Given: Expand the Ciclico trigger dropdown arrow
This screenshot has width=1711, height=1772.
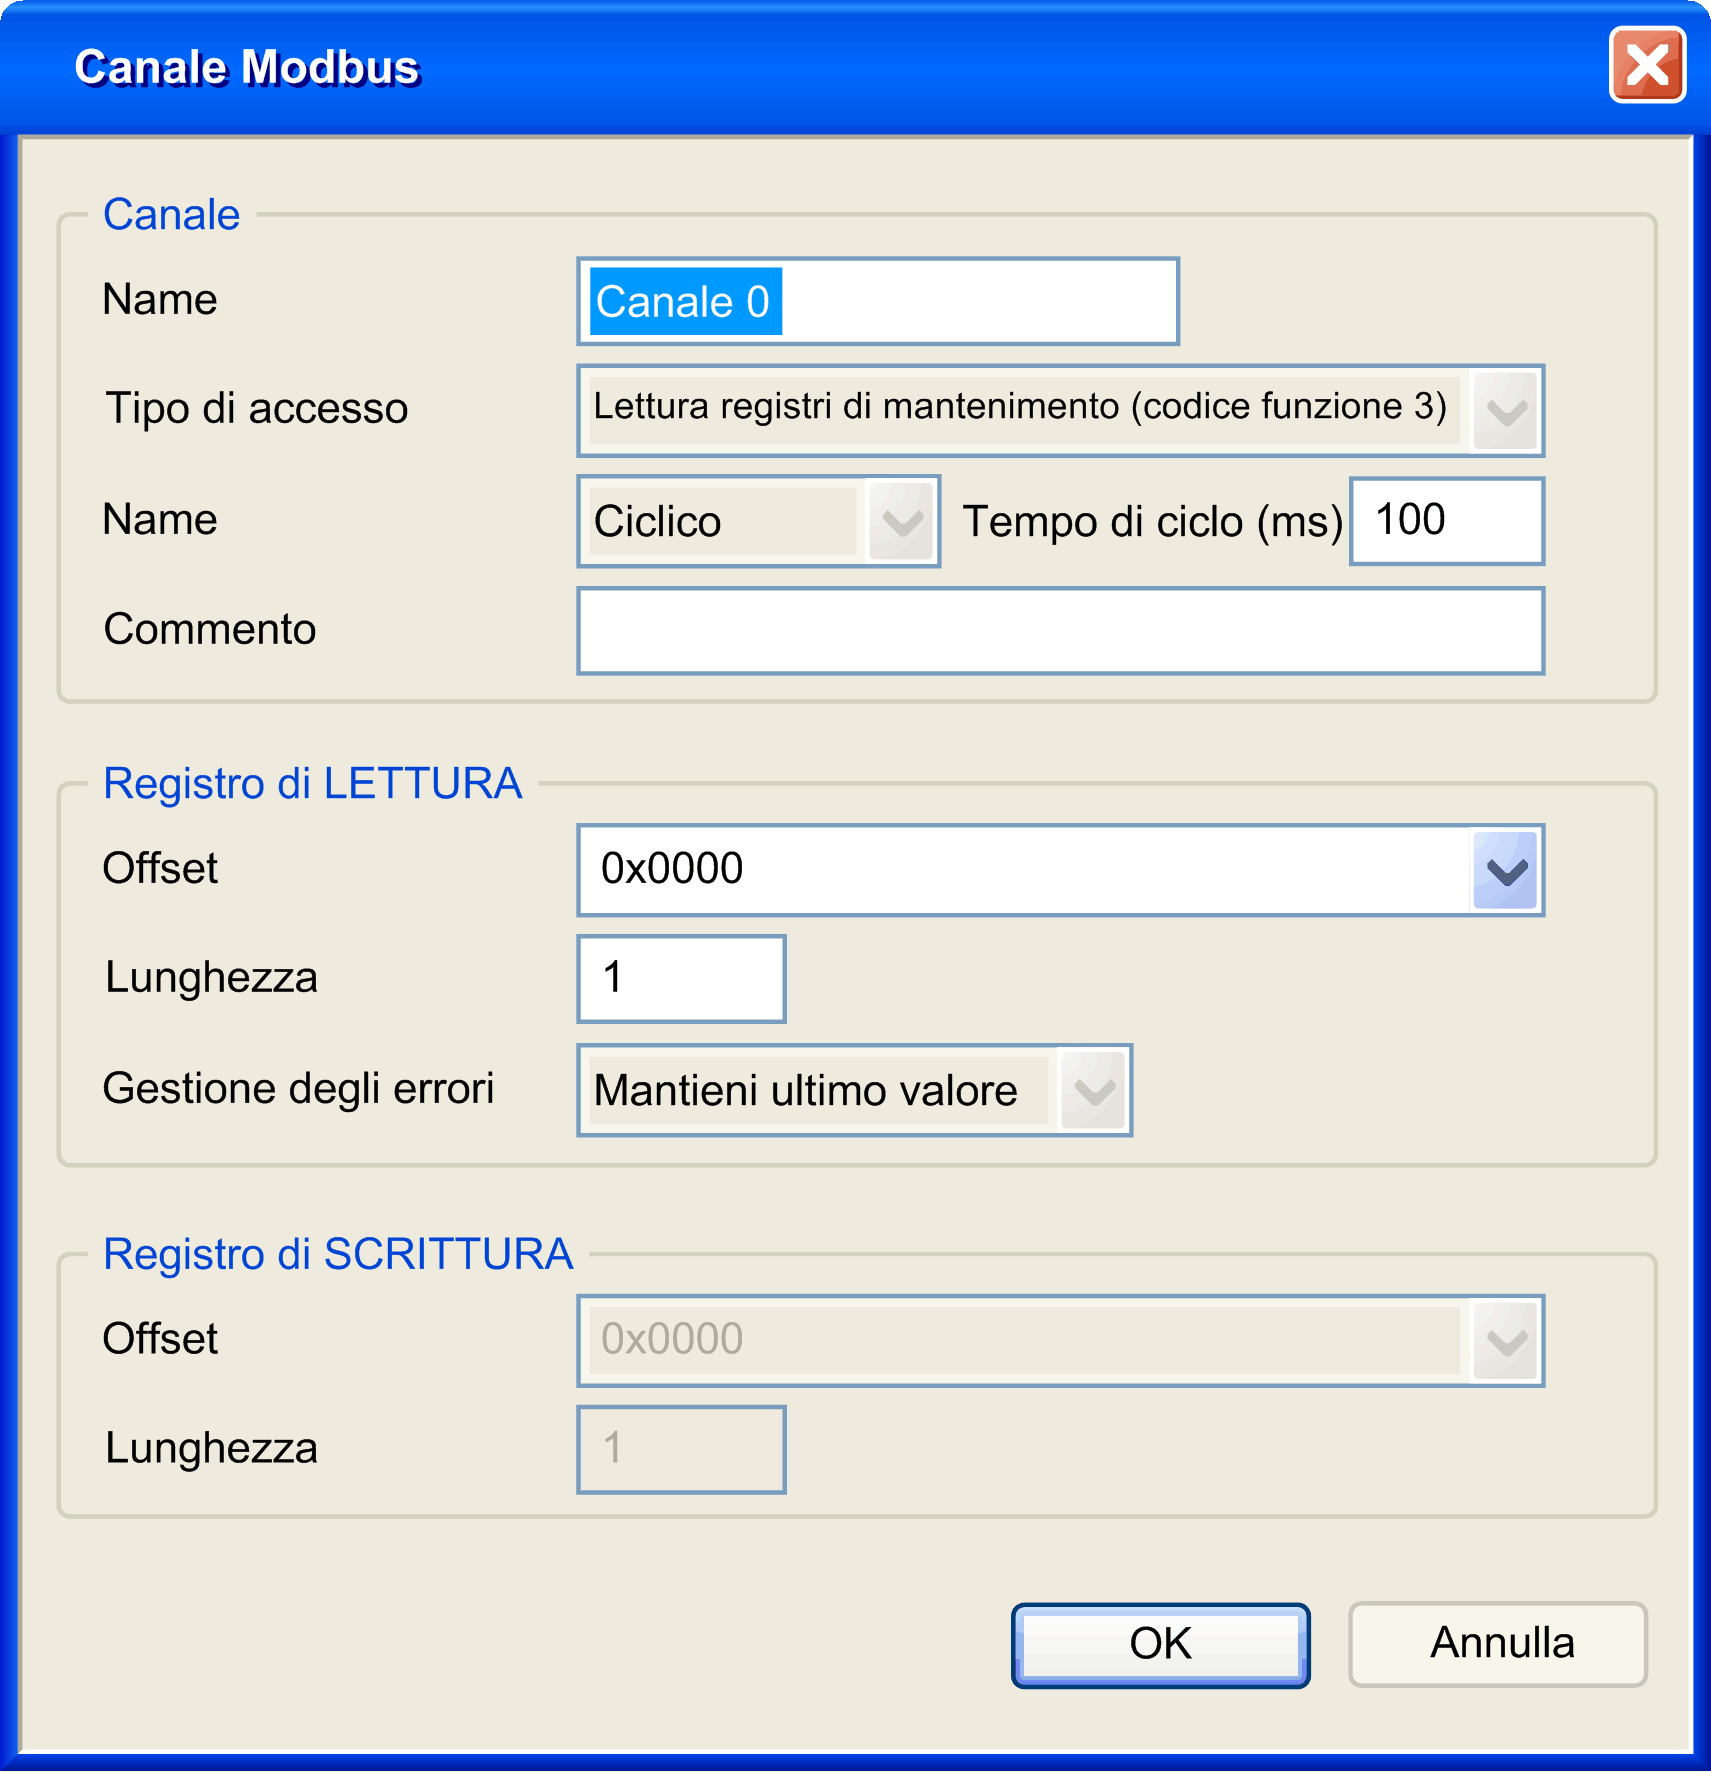Looking at the screenshot, I should tap(901, 522).
